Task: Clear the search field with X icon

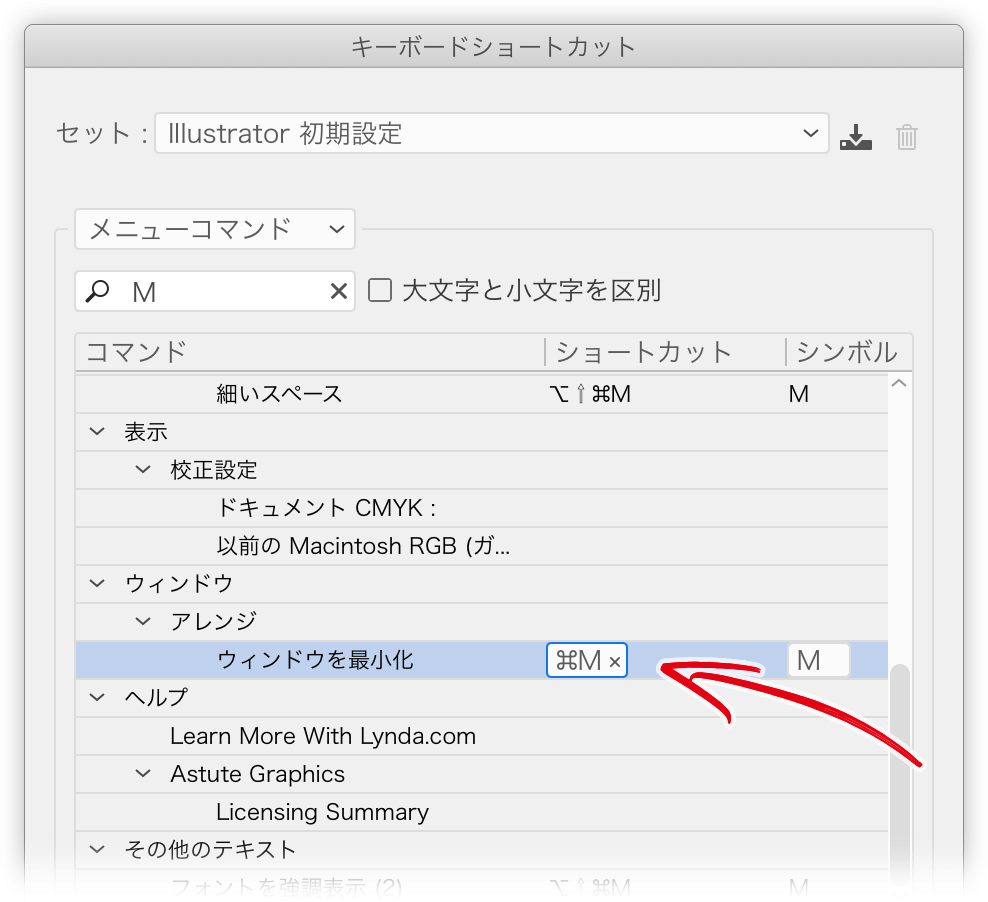Action: [x=339, y=291]
